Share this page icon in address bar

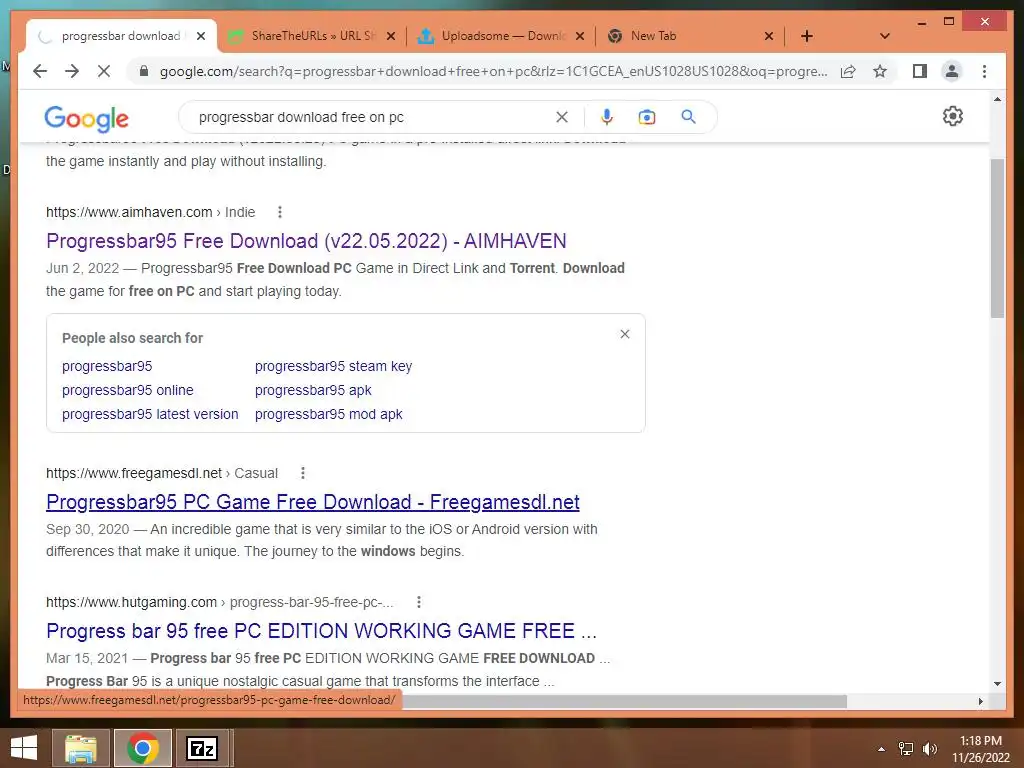848,71
